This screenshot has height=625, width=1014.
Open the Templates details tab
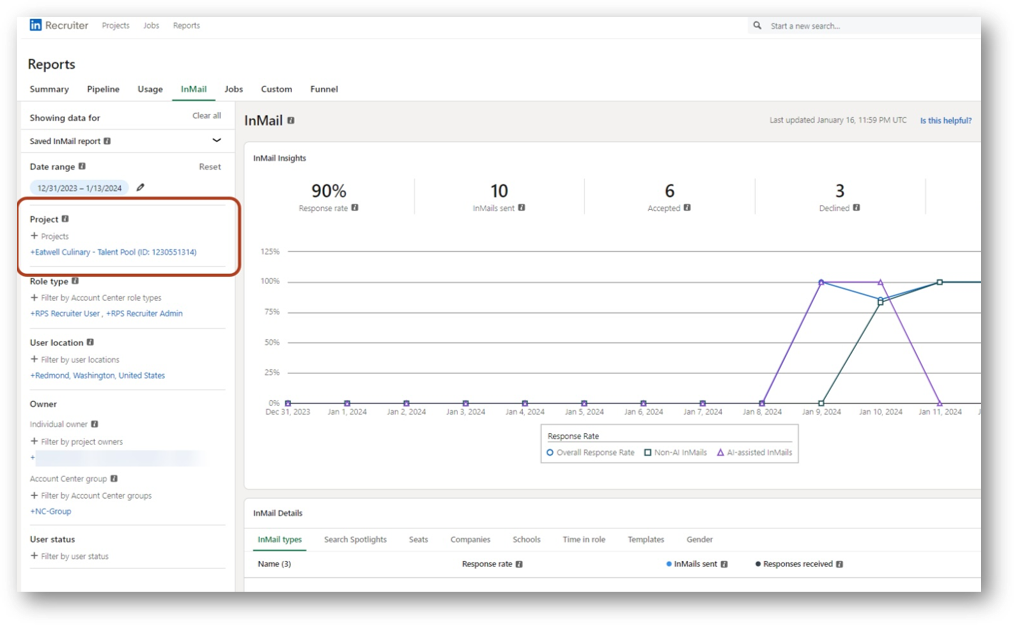[x=646, y=540]
